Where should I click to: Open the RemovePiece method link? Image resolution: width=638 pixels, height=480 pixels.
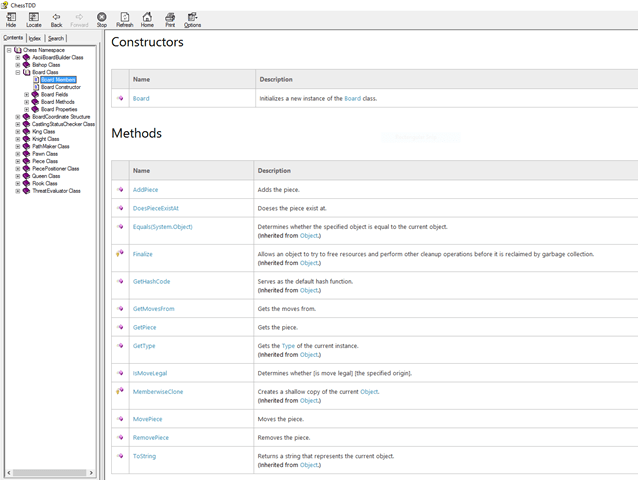coord(151,438)
